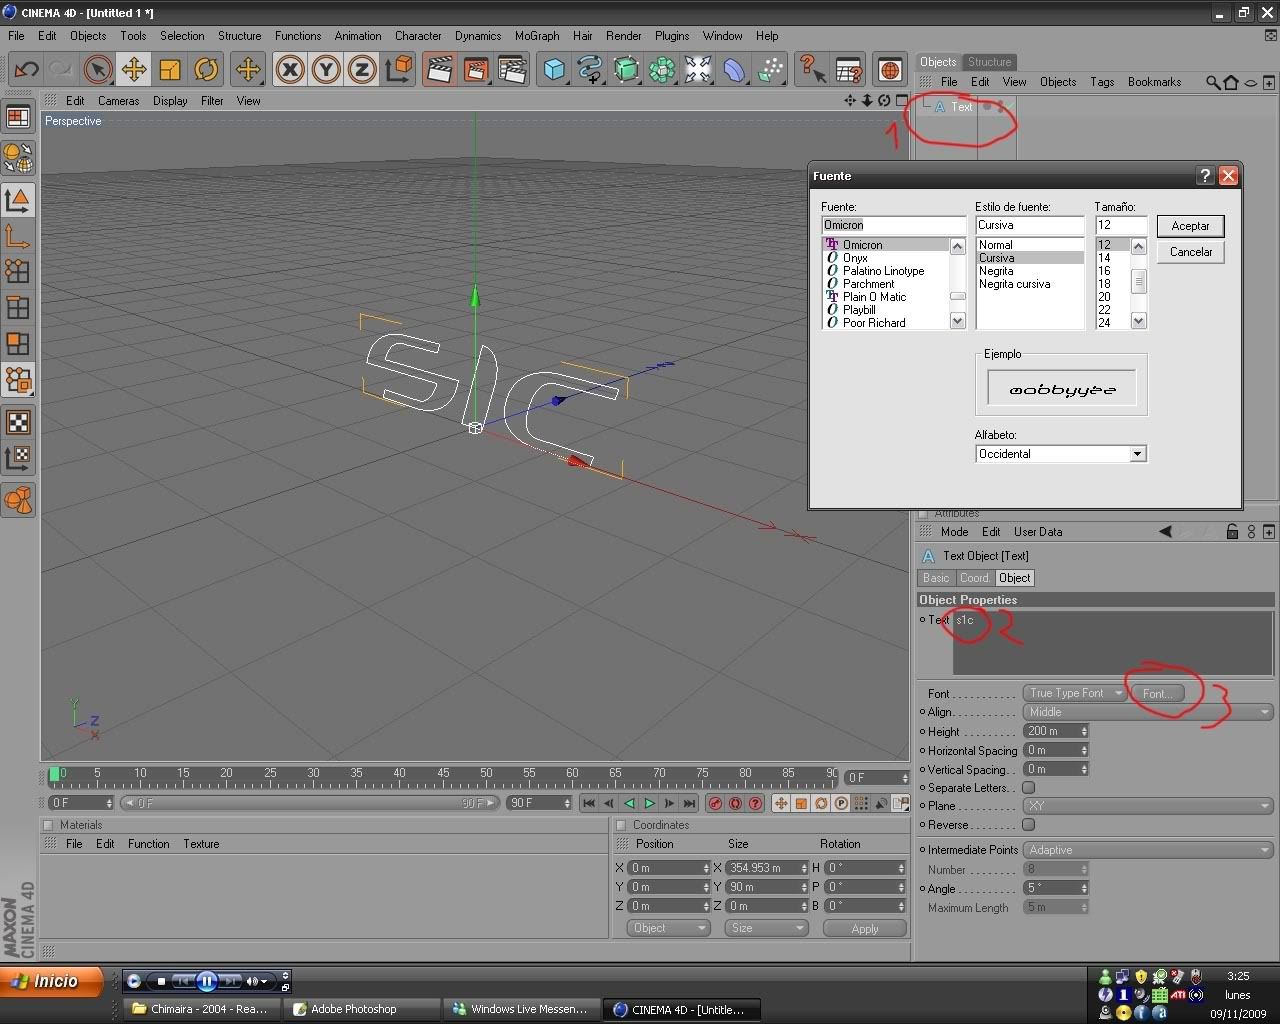Open the NURBS objects icon

click(626, 69)
